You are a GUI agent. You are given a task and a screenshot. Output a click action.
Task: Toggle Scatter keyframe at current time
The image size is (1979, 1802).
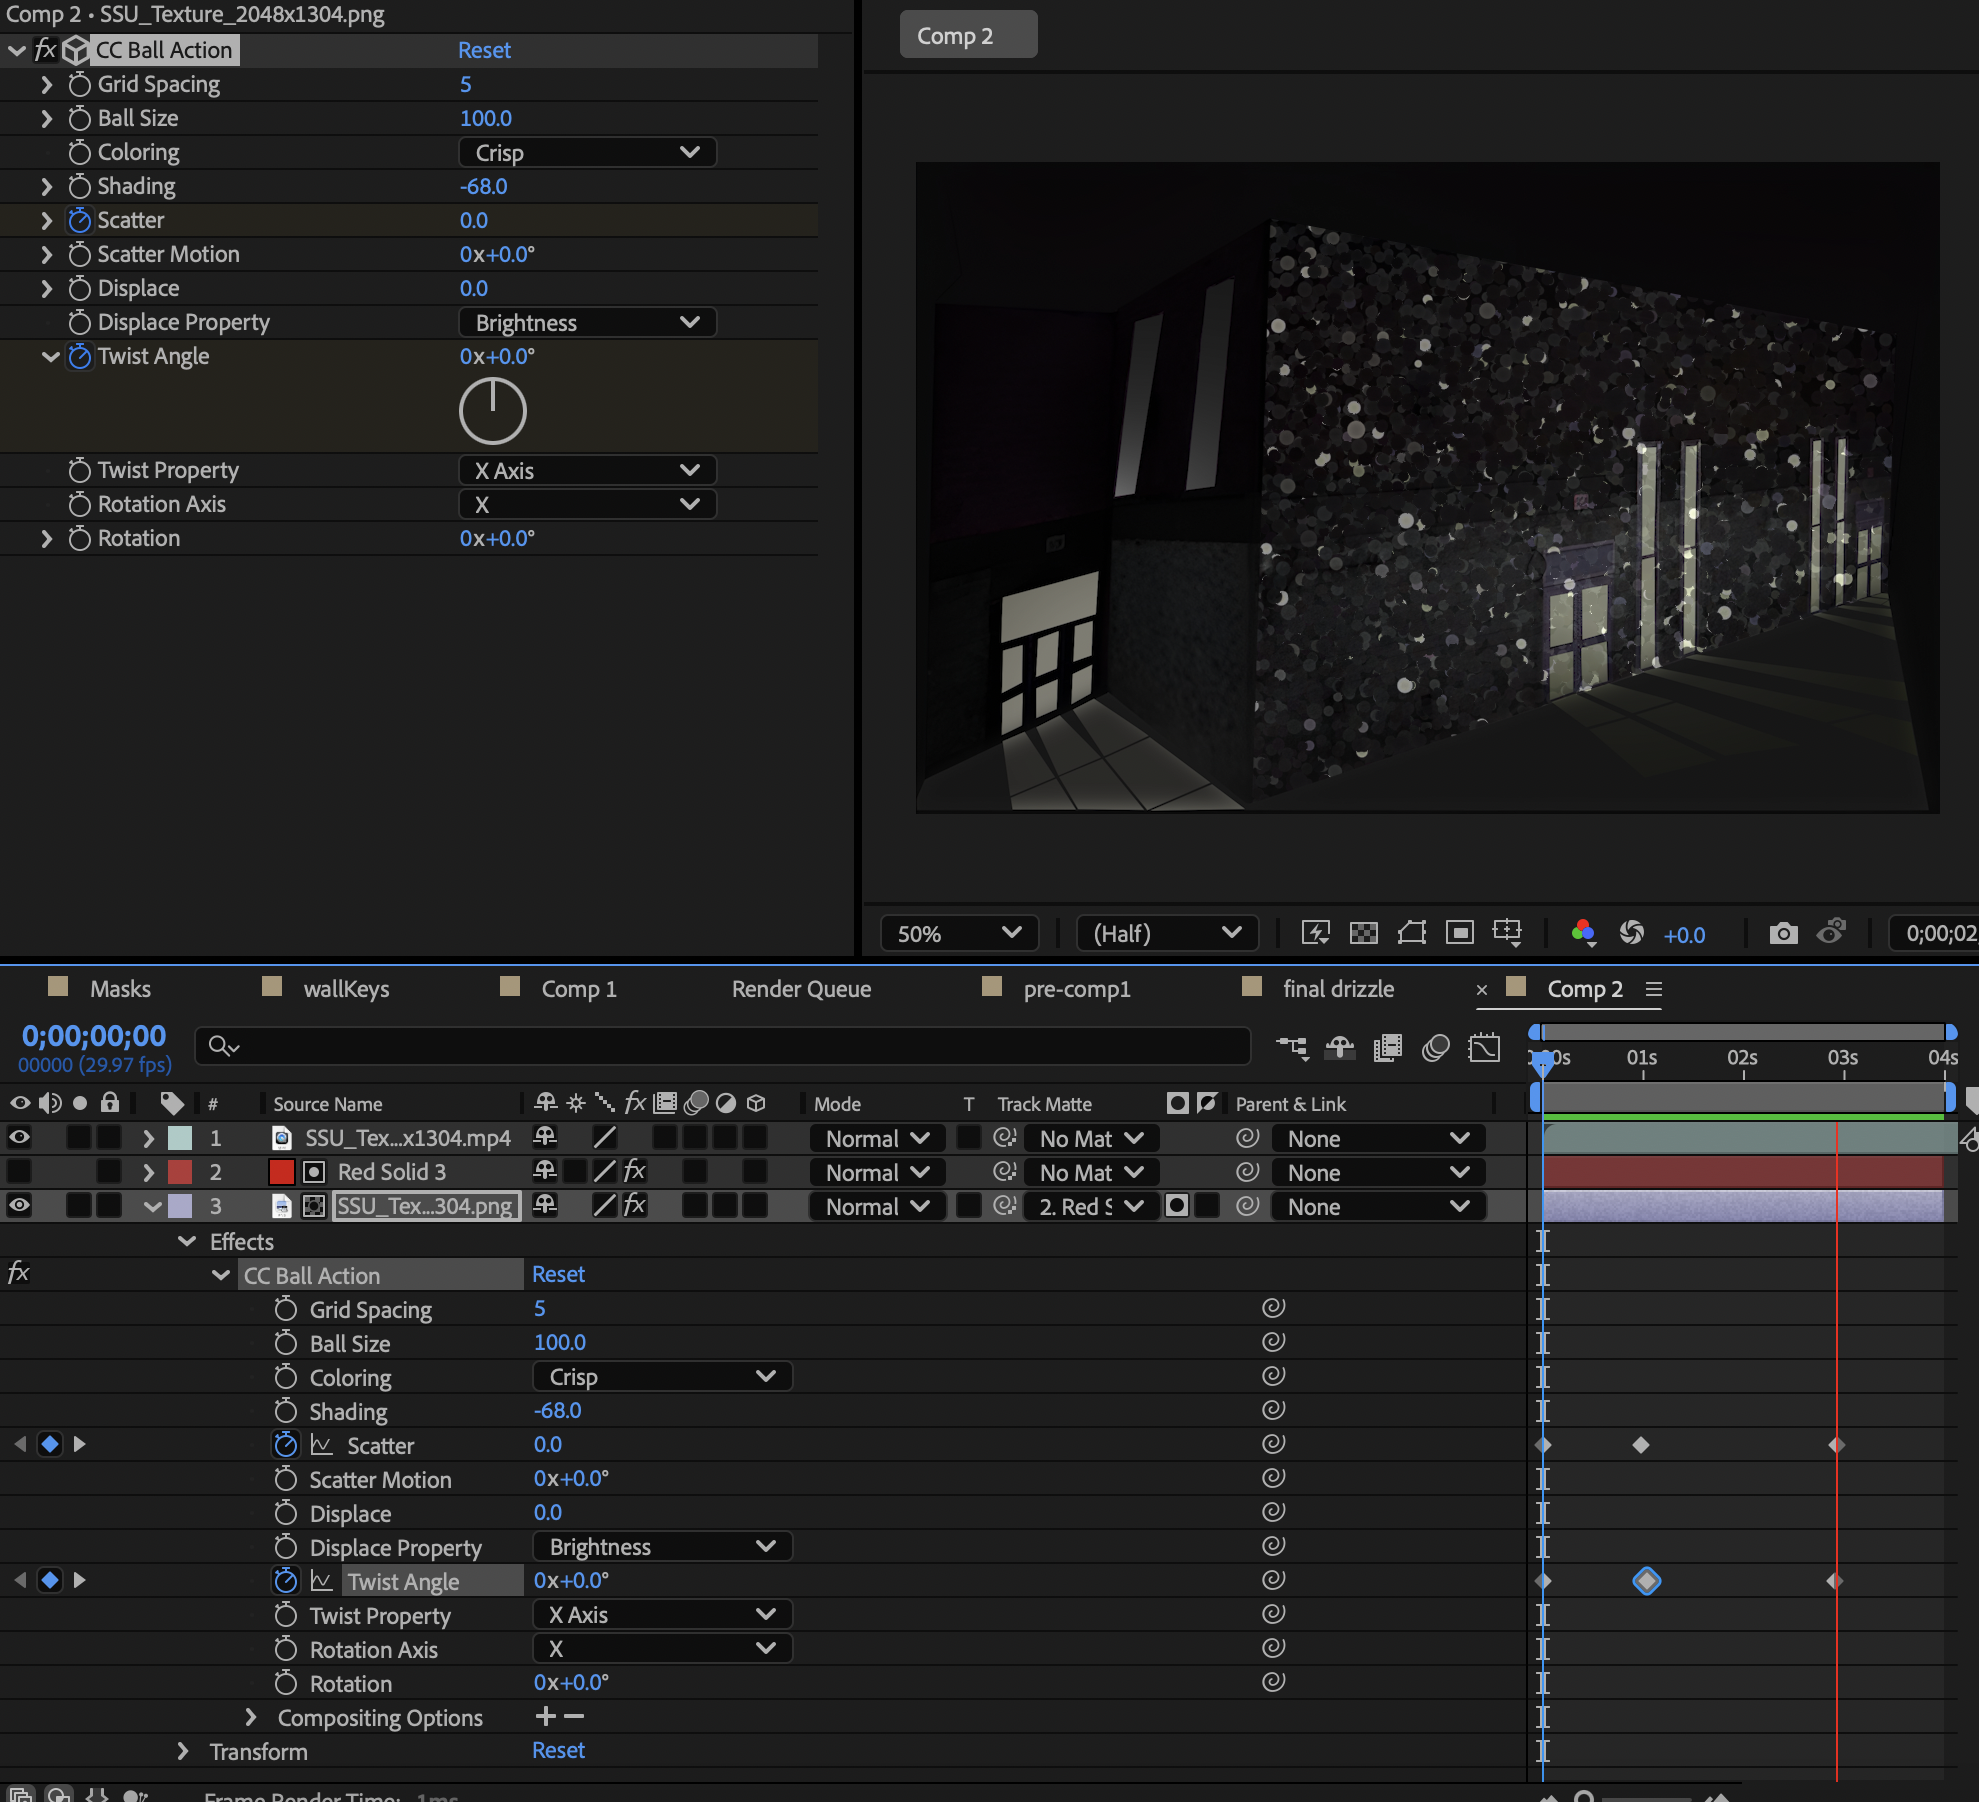tap(49, 1444)
